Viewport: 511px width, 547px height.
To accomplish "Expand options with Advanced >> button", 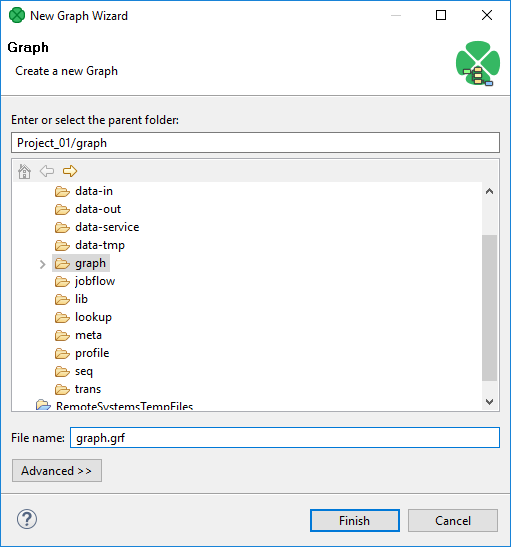I will (x=57, y=471).
